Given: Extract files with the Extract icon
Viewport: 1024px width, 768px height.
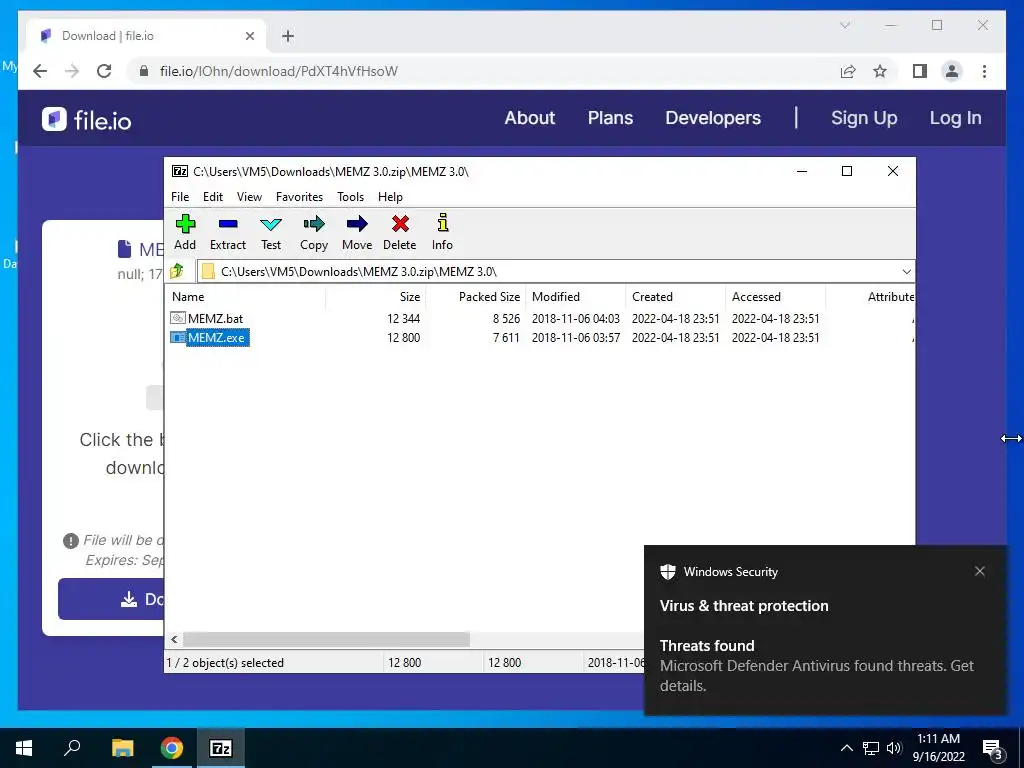Looking at the screenshot, I should (x=228, y=225).
